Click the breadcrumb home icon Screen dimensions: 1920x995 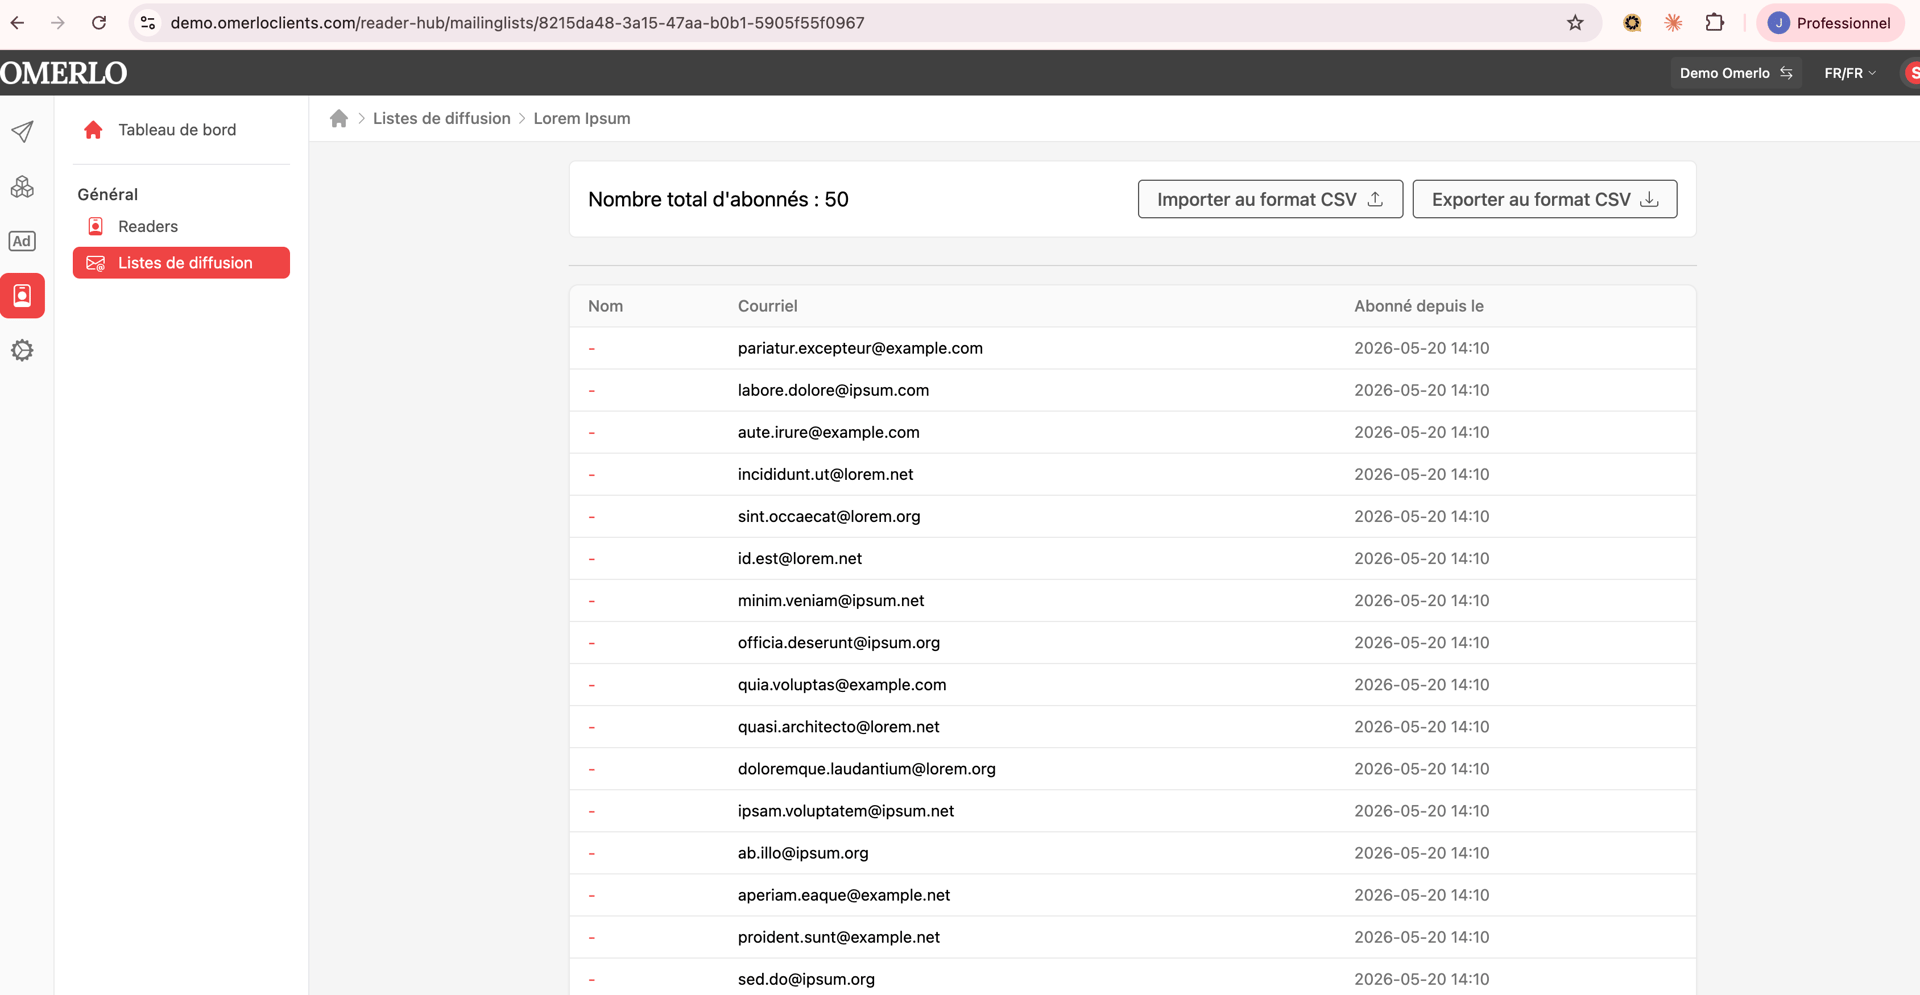339,118
